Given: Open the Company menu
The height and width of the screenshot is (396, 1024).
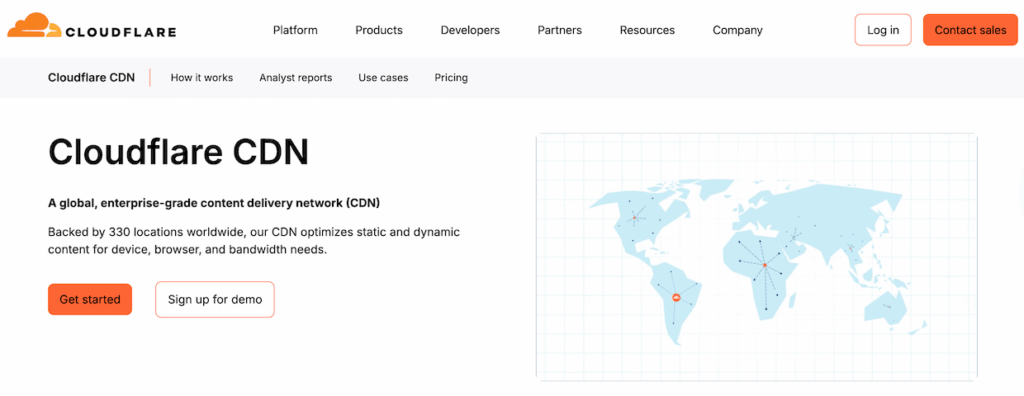Looking at the screenshot, I should (x=737, y=30).
